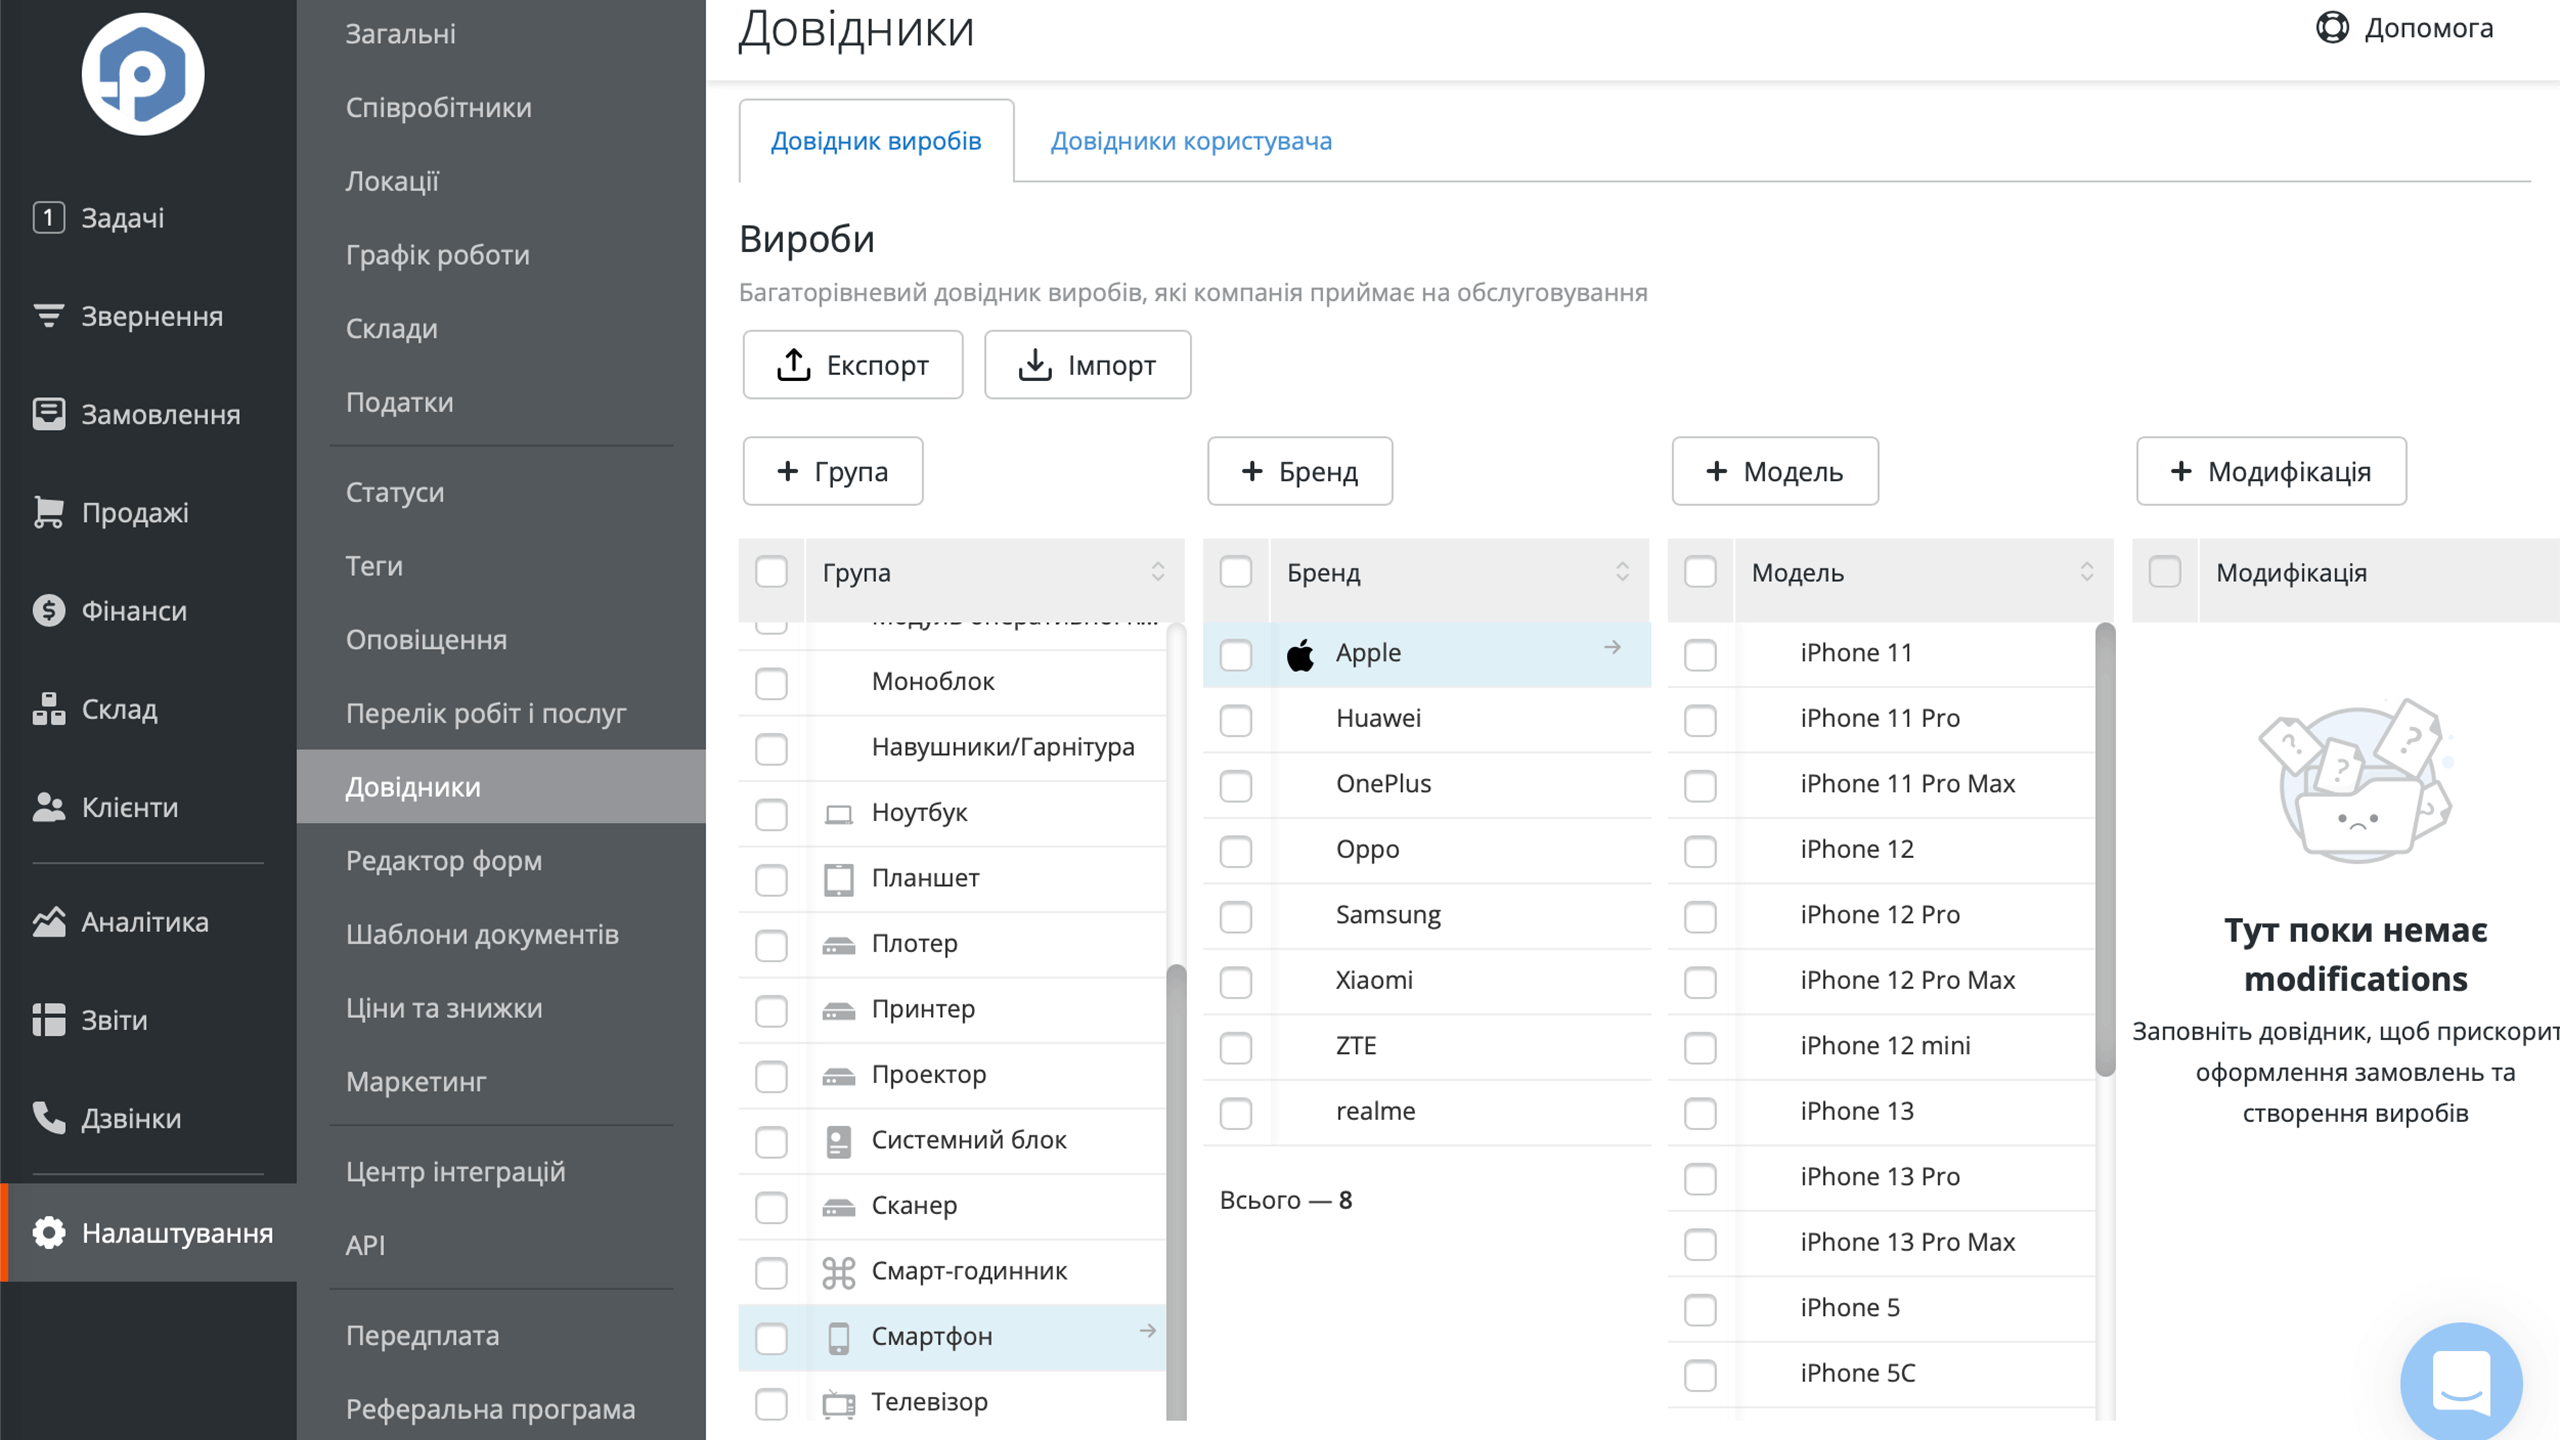
Task: Expand the Apple row arrow
Action: click(x=1612, y=648)
